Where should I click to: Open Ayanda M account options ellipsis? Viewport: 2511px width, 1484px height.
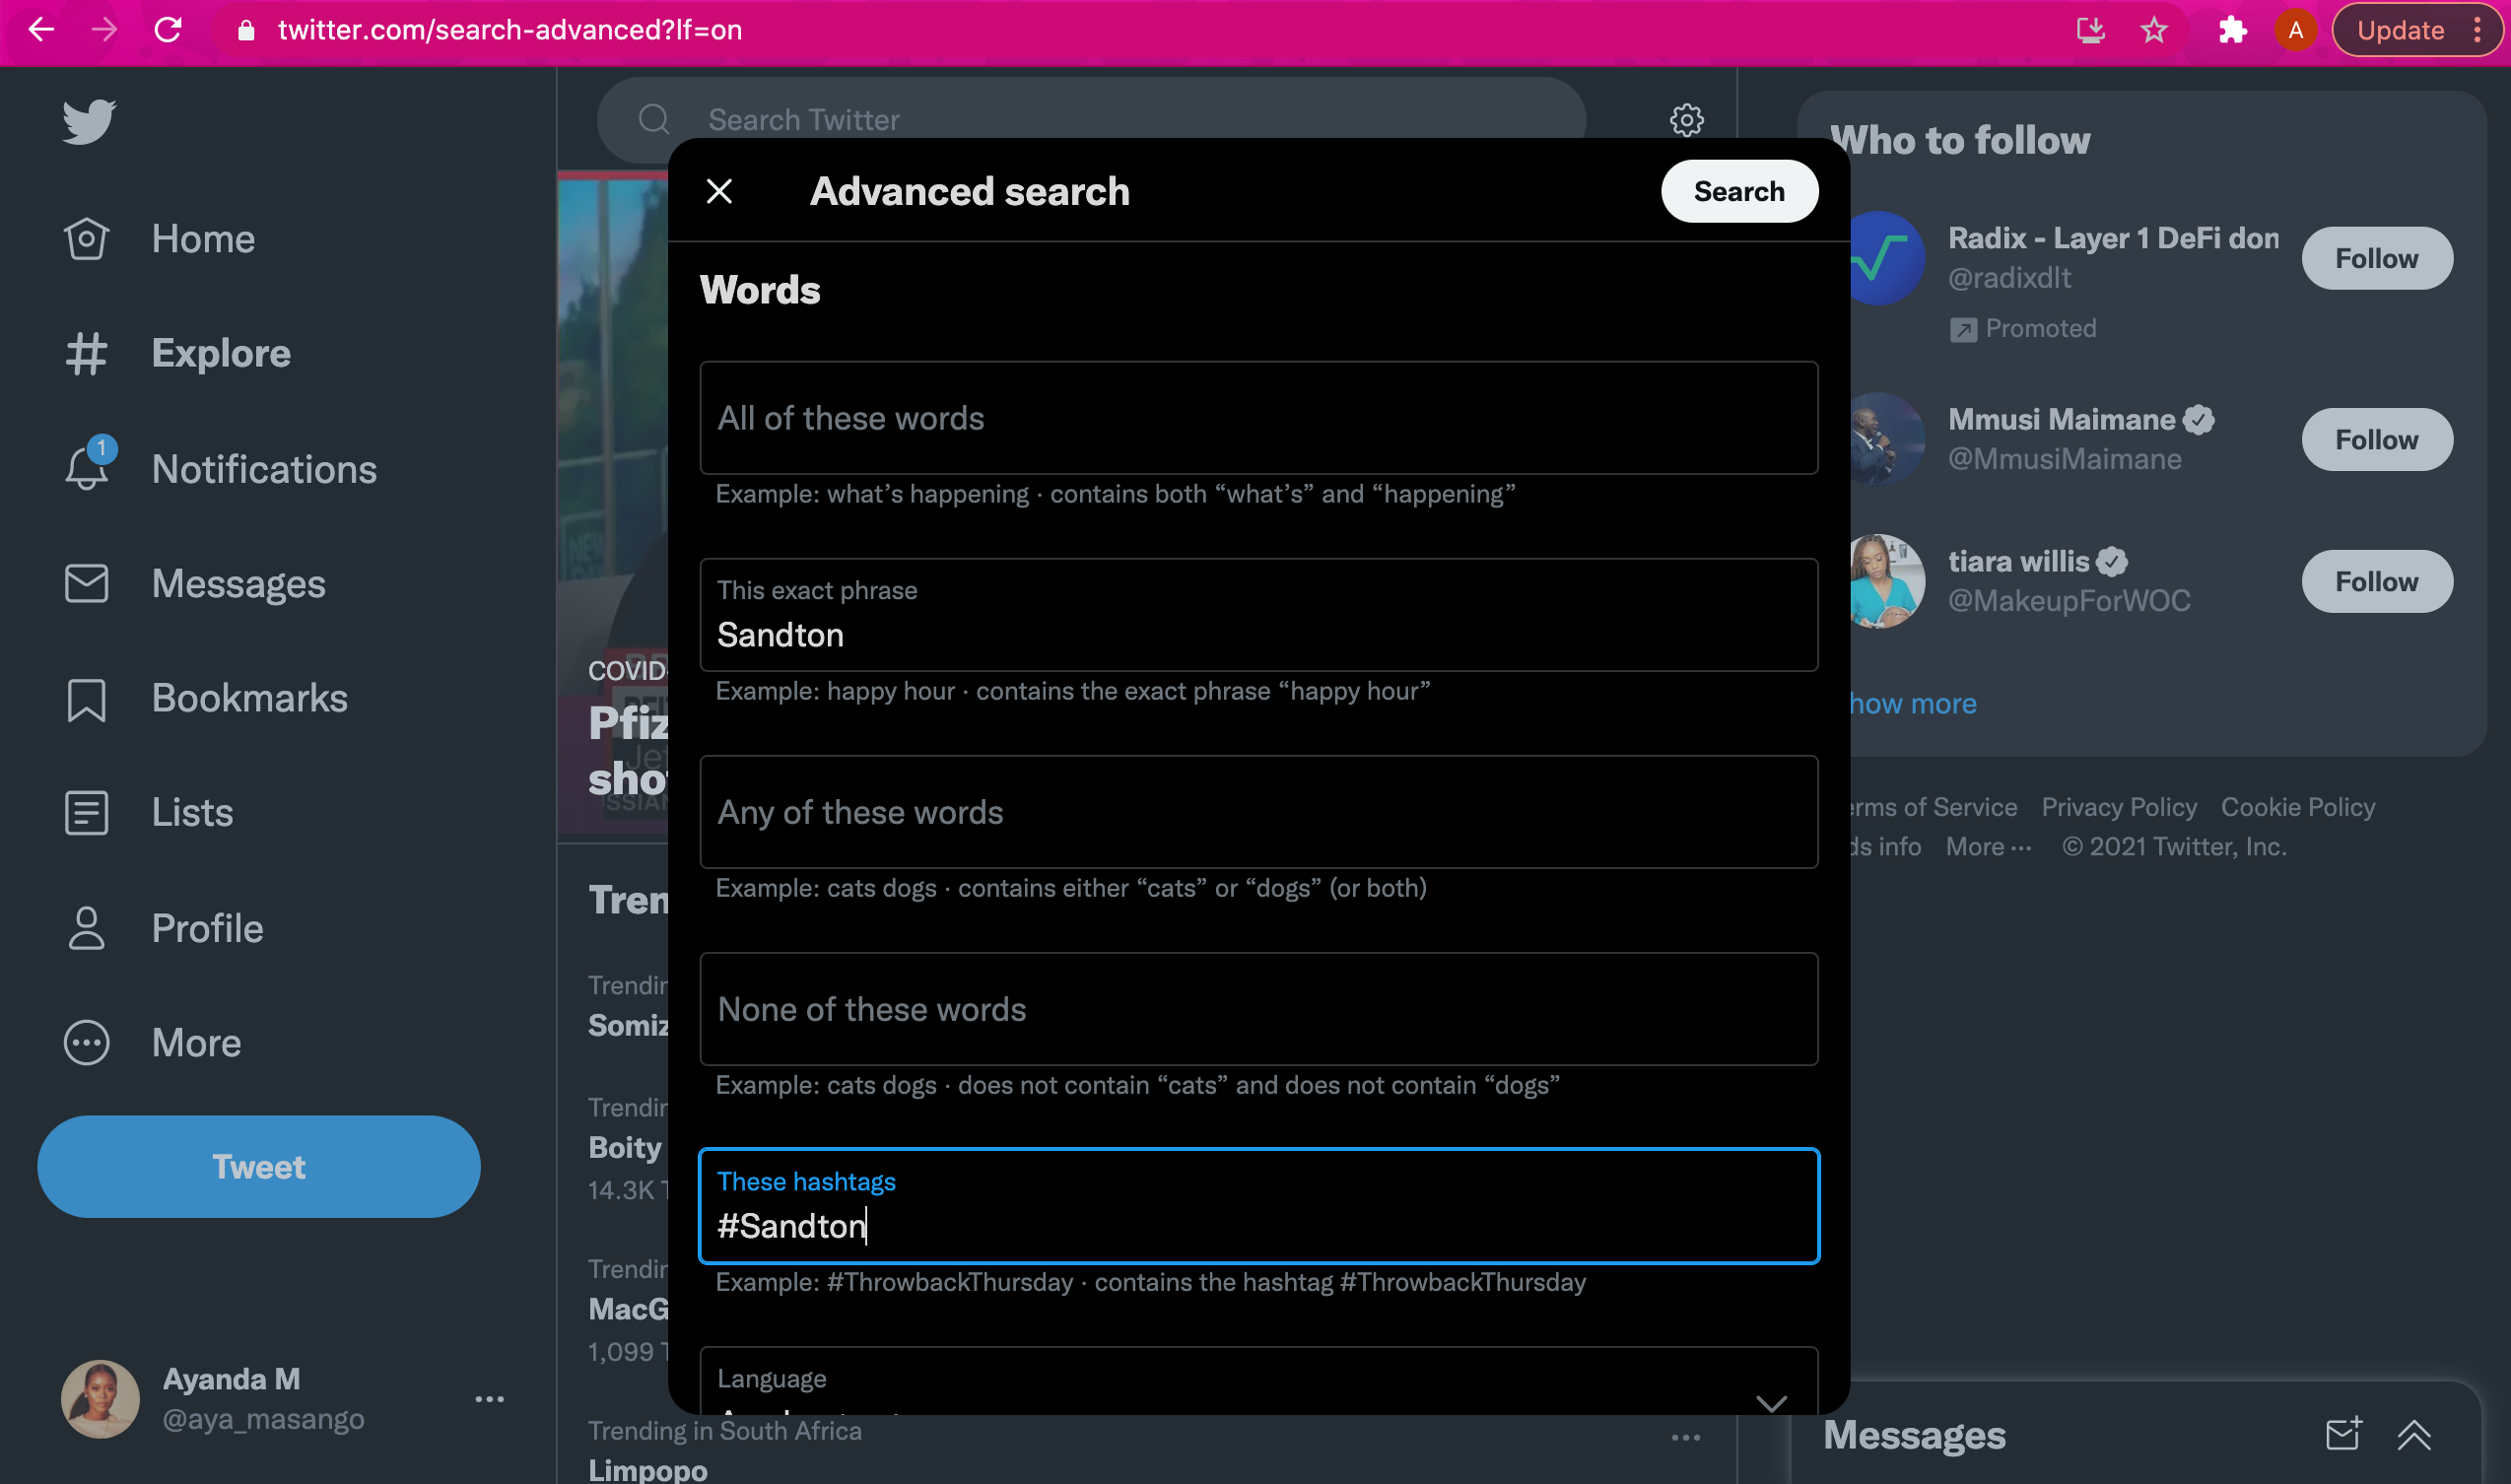[x=489, y=1399]
